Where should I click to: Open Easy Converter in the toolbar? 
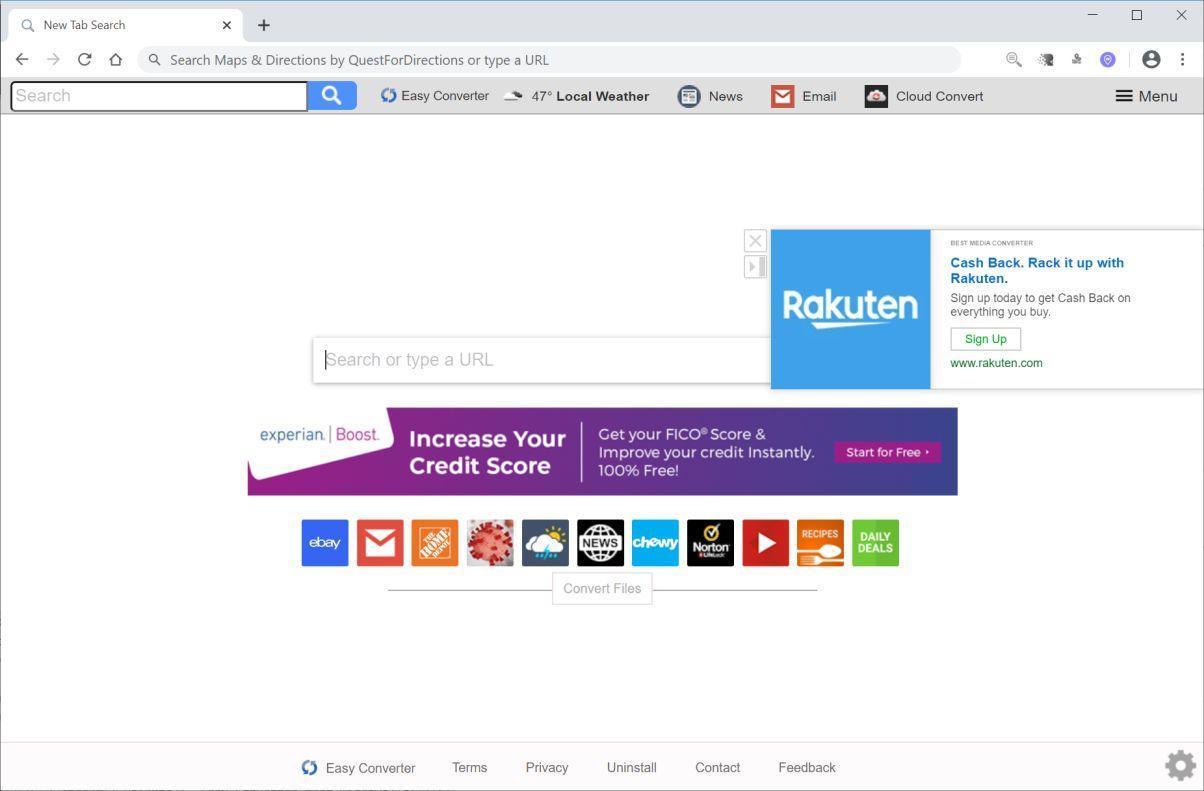coord(434,96)
